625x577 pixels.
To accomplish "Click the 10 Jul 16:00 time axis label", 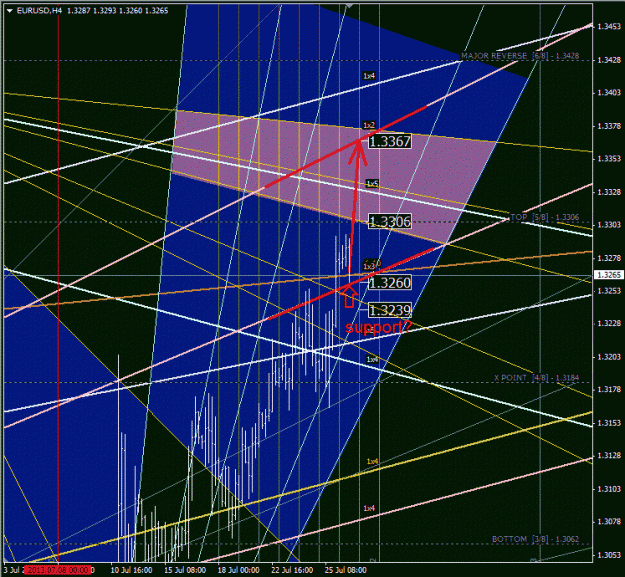I will click(x=131, y=570).
